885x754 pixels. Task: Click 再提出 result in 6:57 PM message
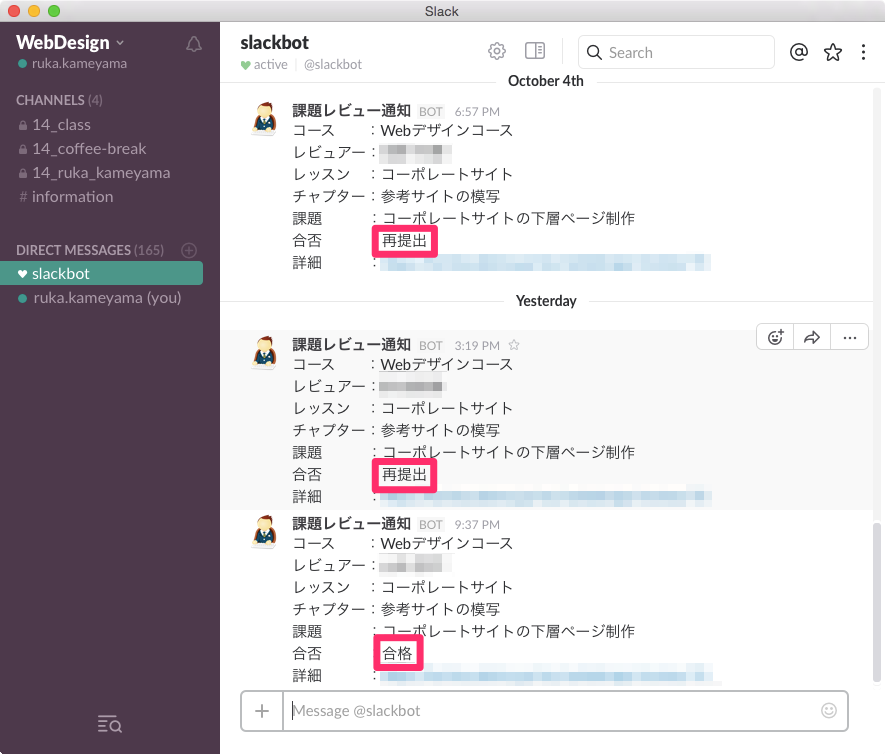click(x=404, y=241)
